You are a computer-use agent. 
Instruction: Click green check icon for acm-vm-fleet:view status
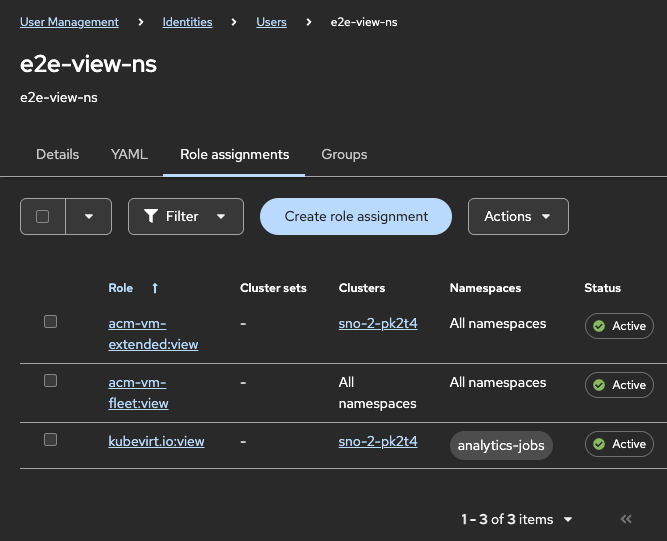[599, 385]
